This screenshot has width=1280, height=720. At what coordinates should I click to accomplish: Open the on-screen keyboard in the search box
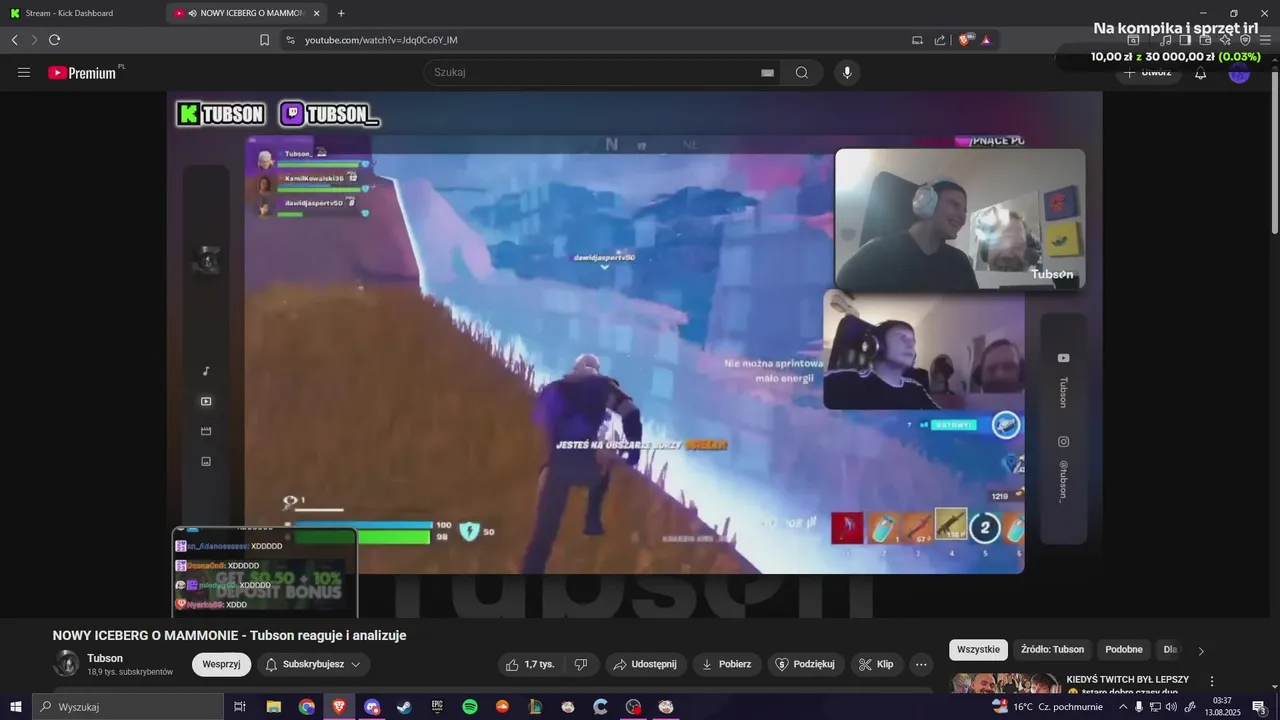(x=768, y=72)
